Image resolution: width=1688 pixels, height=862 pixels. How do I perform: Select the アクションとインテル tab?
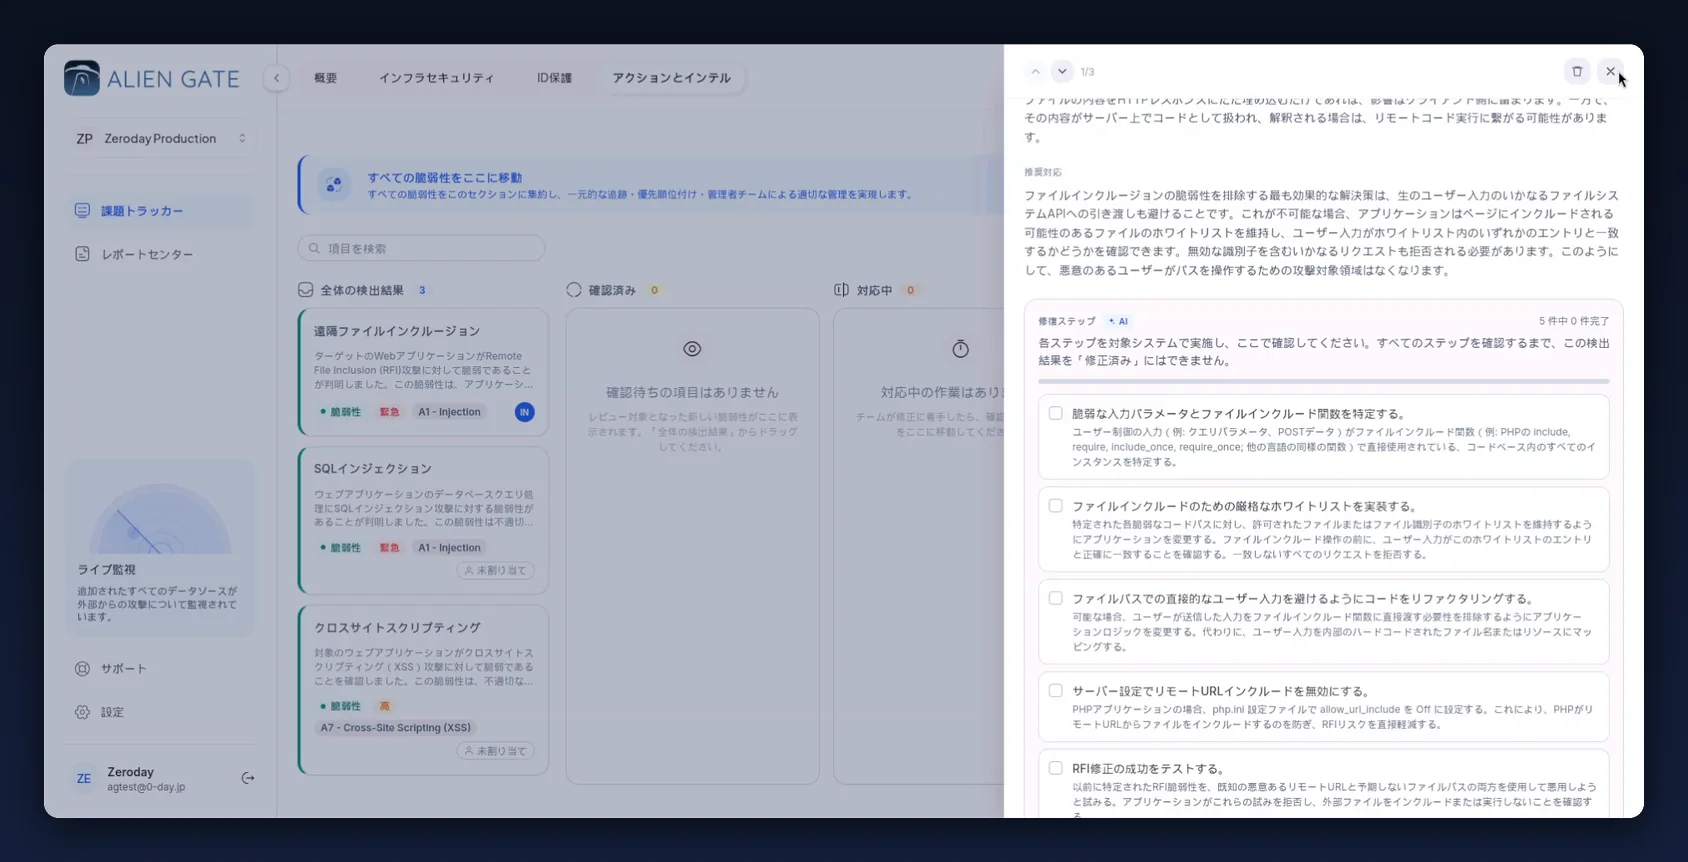point(672,78)
